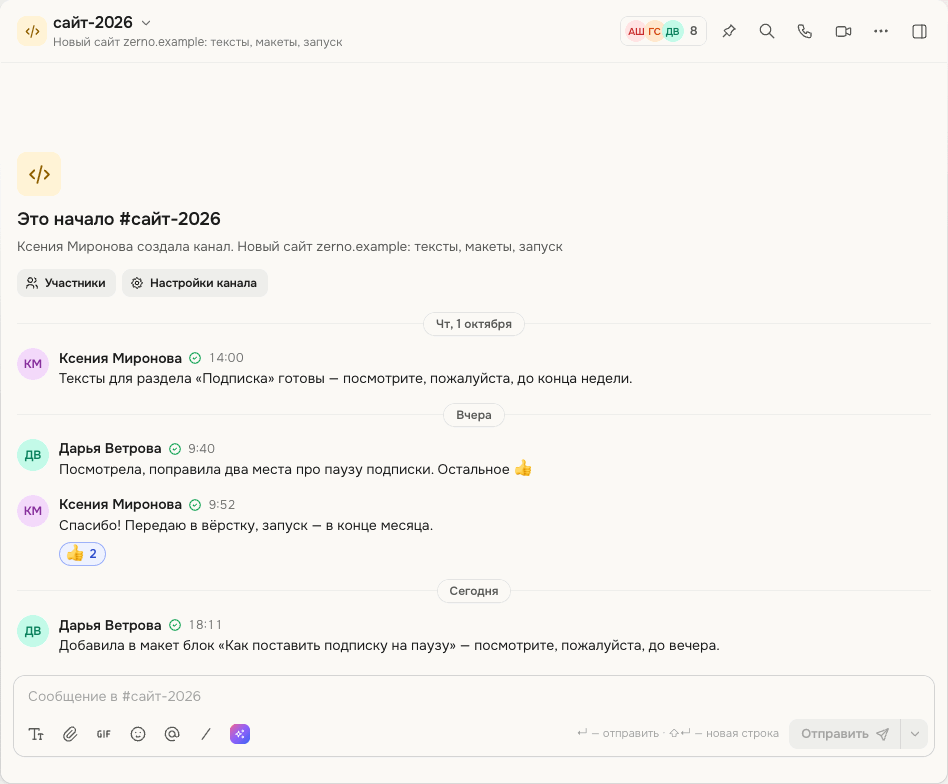Image resolution: width=948 pixels, height=784 pixels.
Task: Open pinned messages with the pin icon
Action: click(x=729, y=31)
